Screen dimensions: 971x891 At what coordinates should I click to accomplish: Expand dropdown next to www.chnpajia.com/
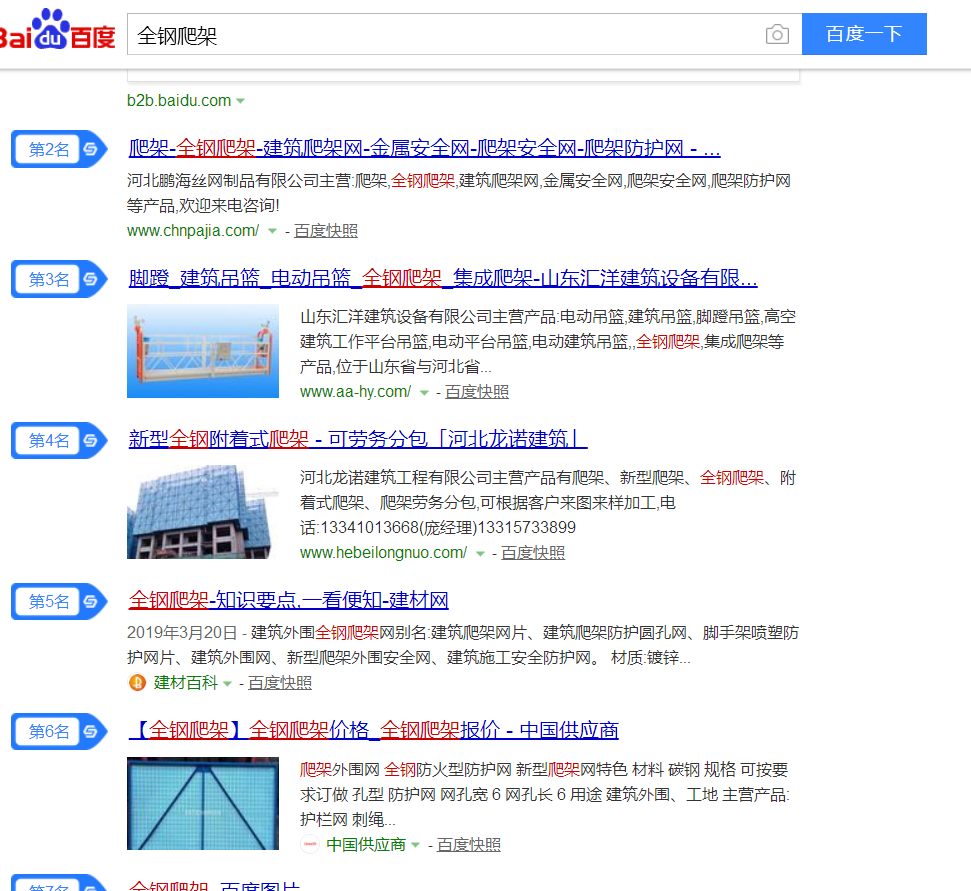click(272, 232)
